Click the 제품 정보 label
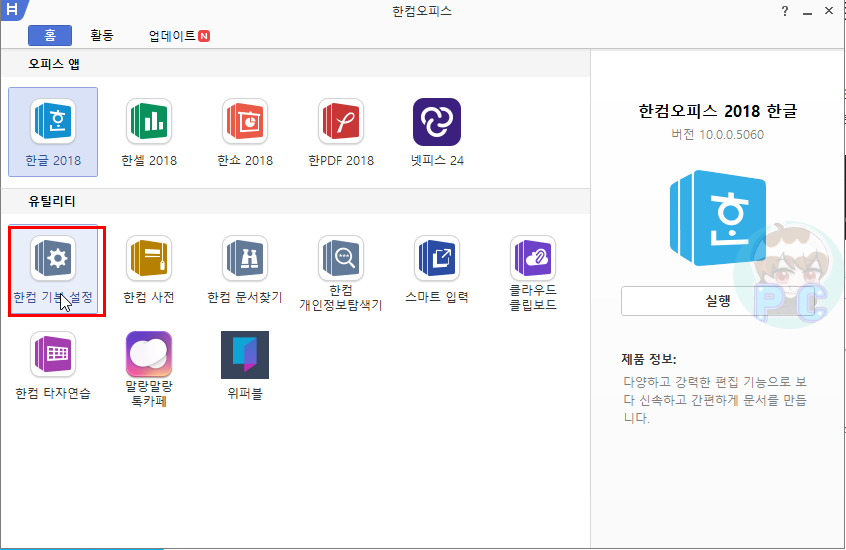Screen dimensions: 846x550 (649, 359)
